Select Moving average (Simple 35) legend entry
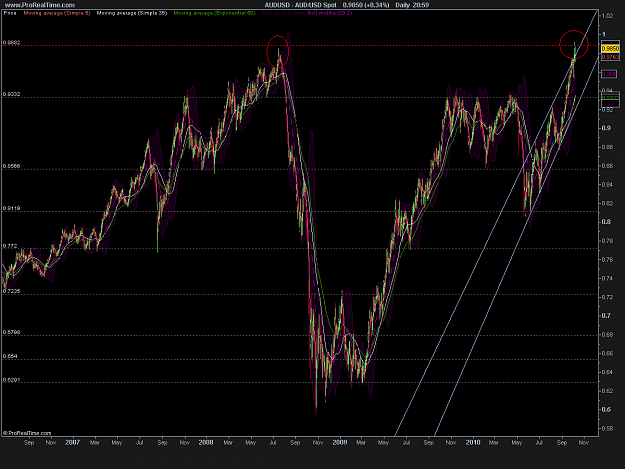625x469 pixels. (132, 13)
